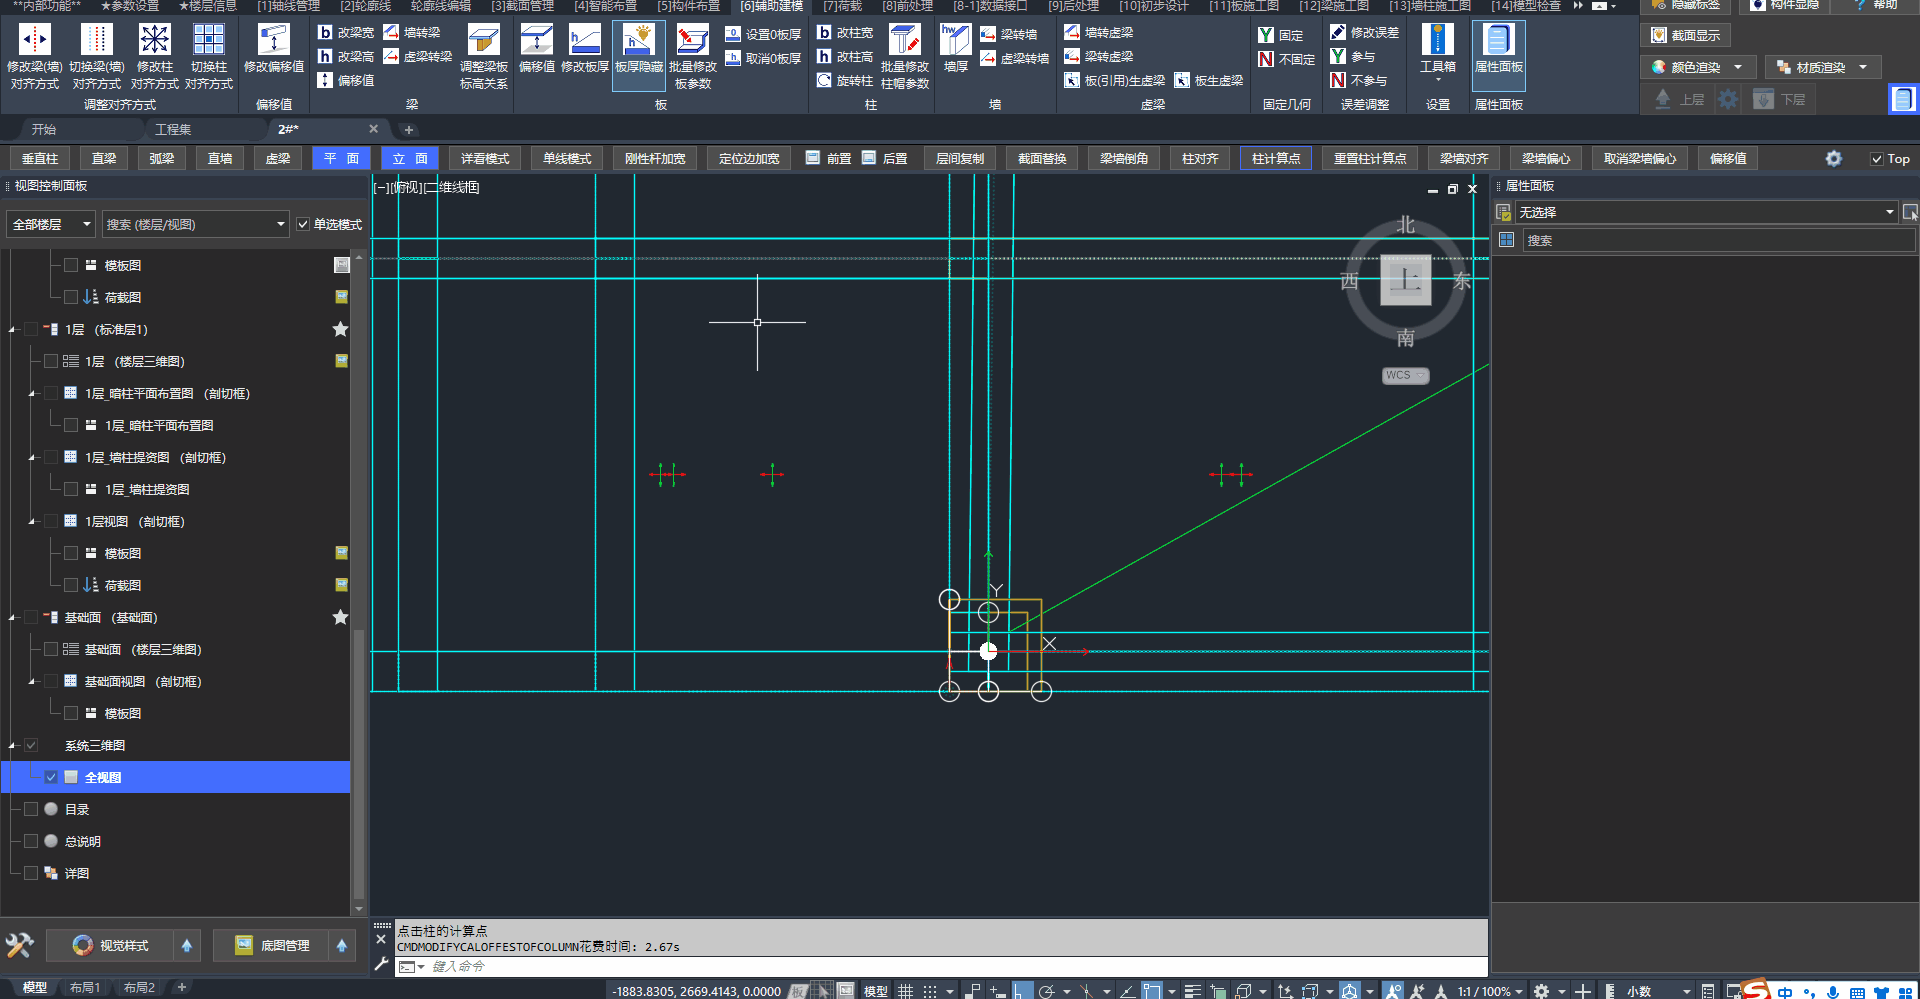Open the 属性面板 ribbon icon

1497,41
